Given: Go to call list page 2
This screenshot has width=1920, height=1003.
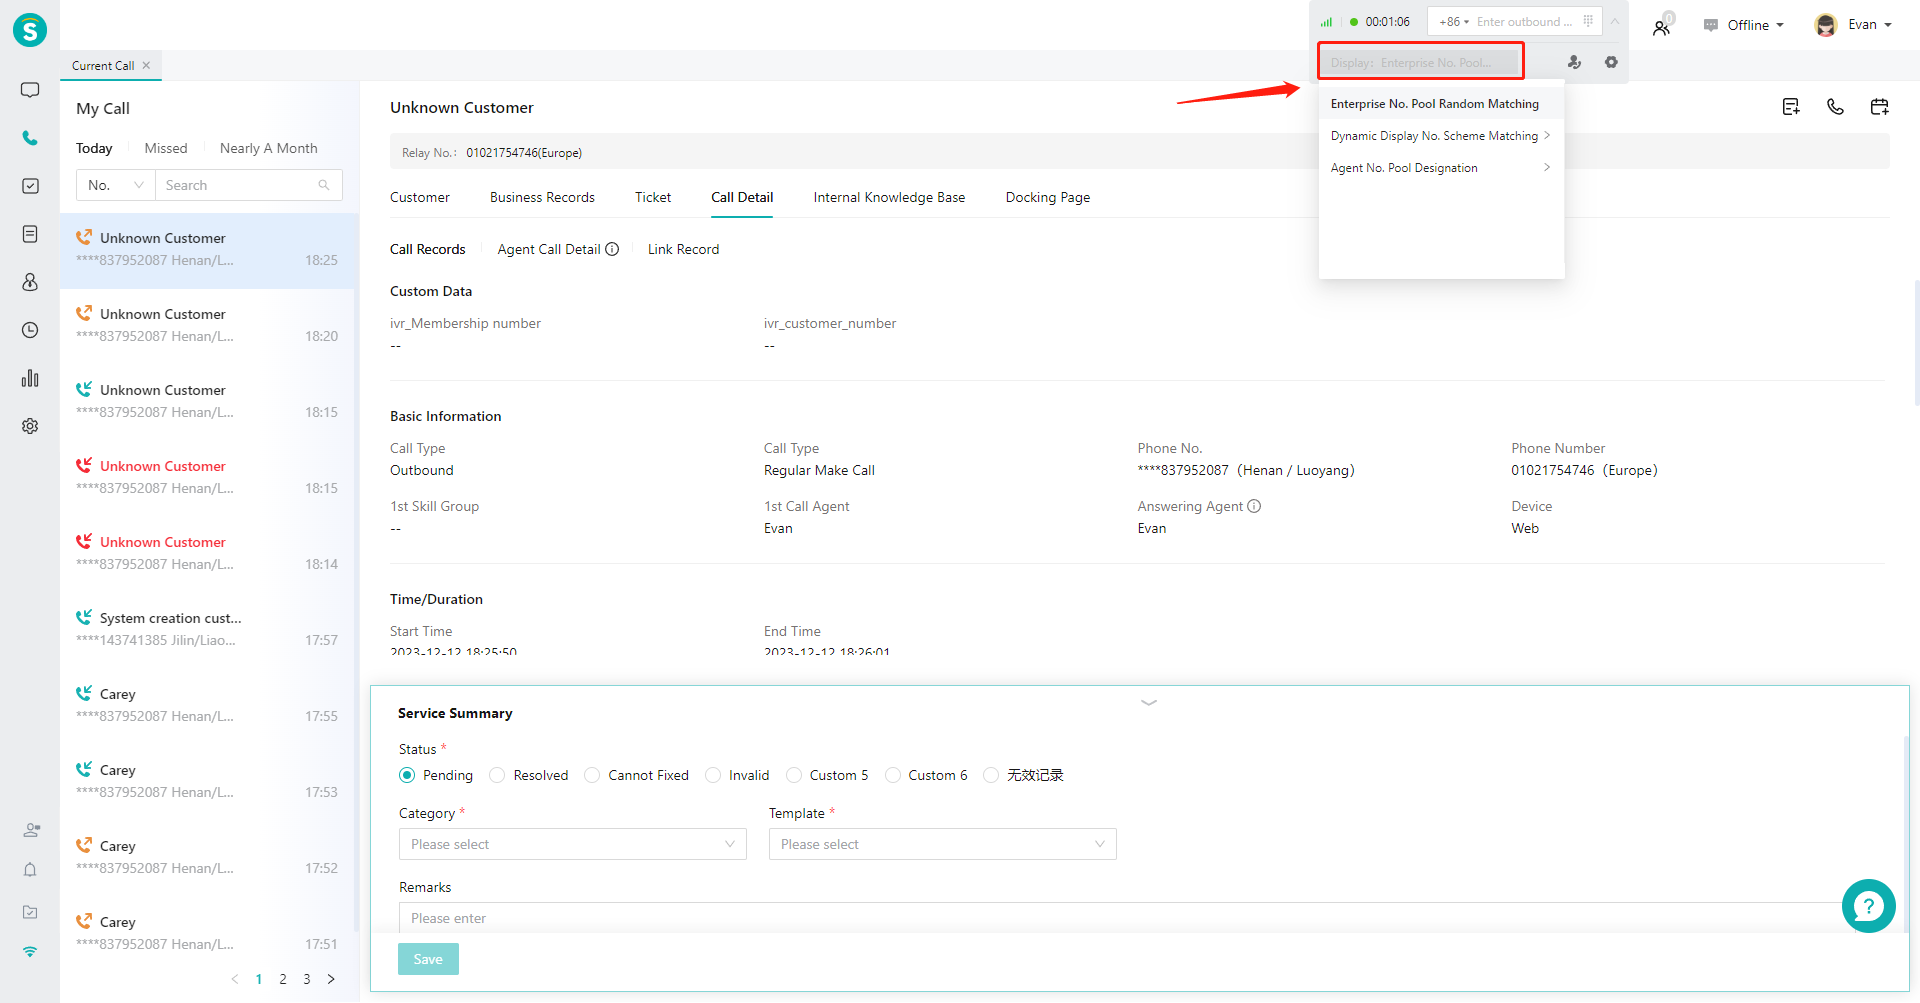Looking at the screenshot, I should [283, 979].
